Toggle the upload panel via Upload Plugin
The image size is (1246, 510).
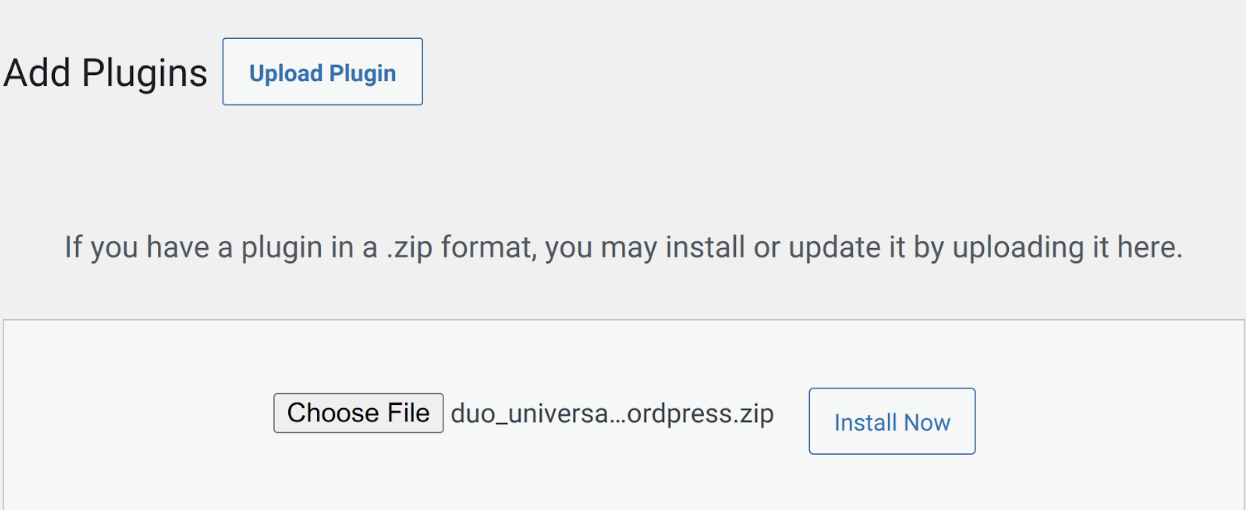(322, 72)
